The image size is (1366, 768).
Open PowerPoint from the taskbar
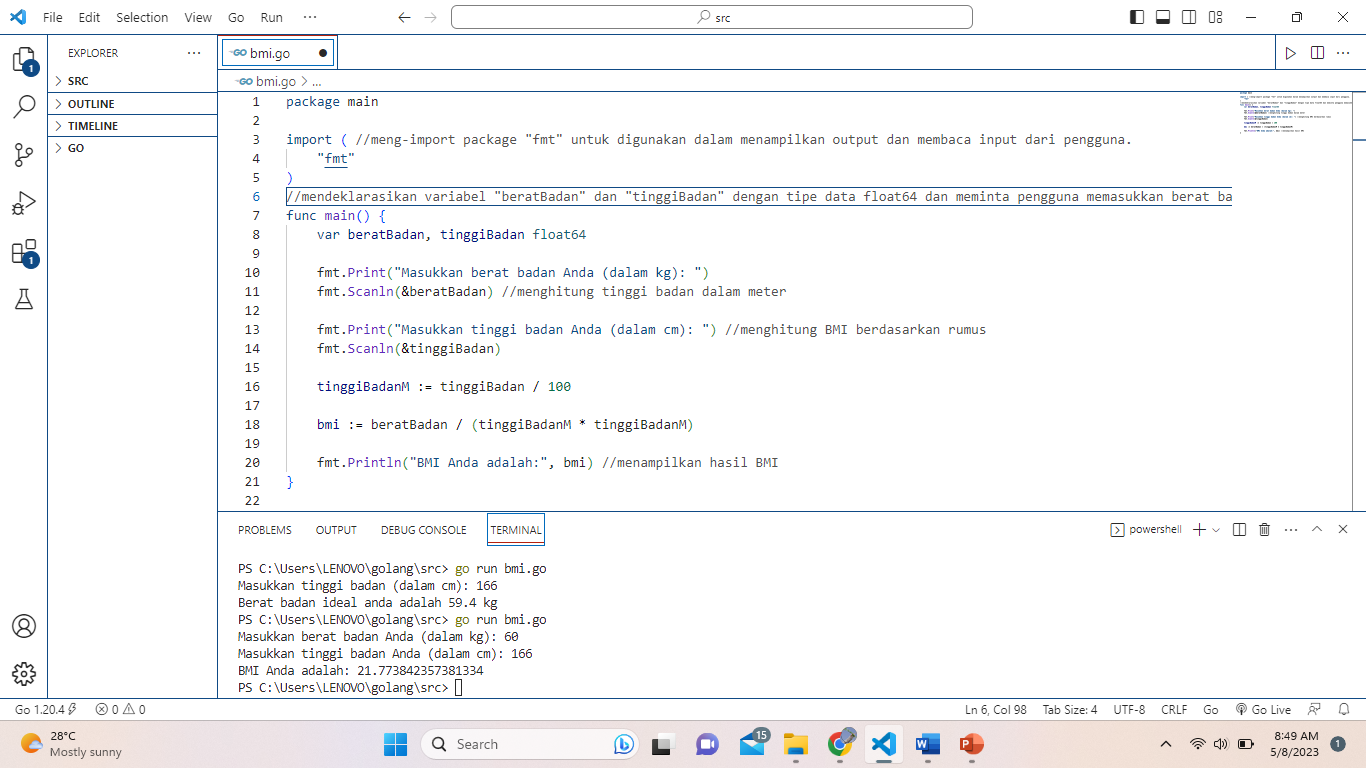coord(970,744)
